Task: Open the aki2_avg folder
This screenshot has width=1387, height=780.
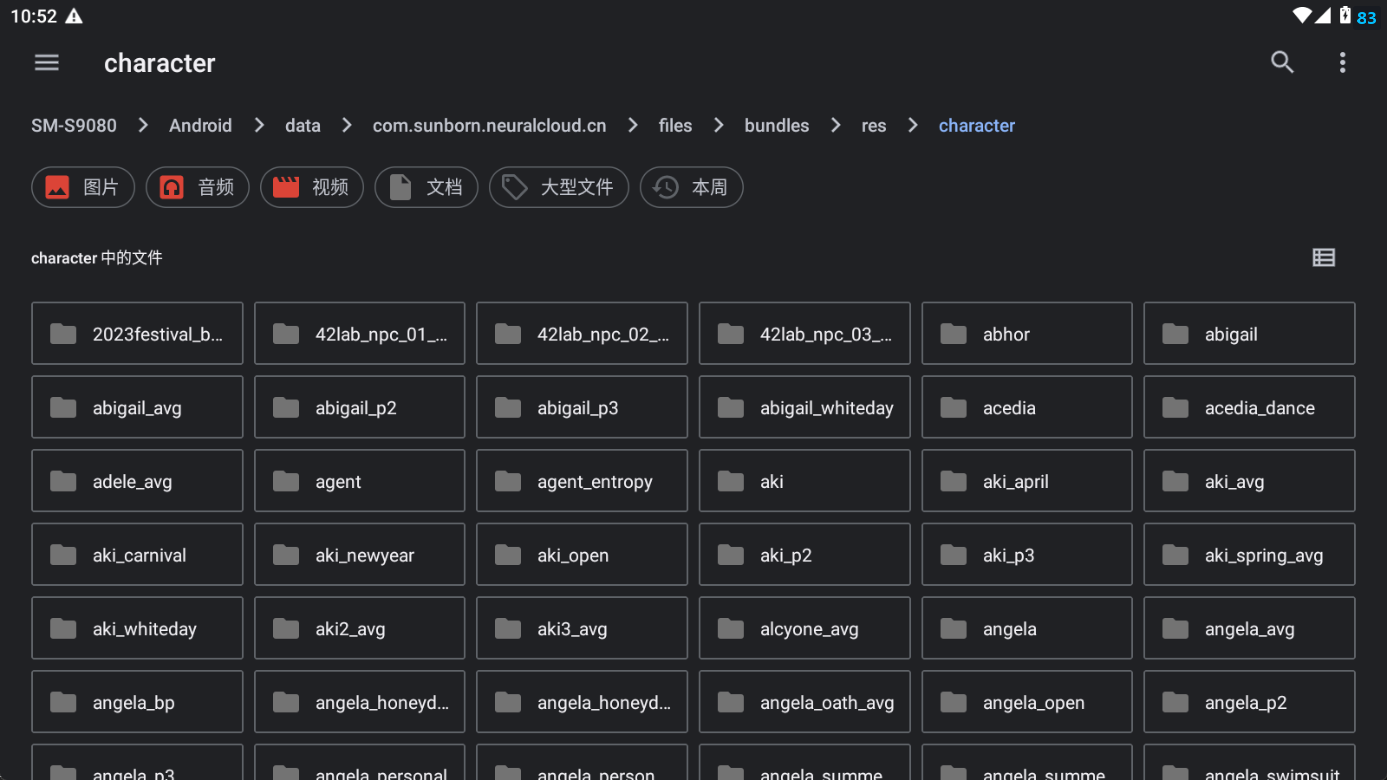Action: 360,628
